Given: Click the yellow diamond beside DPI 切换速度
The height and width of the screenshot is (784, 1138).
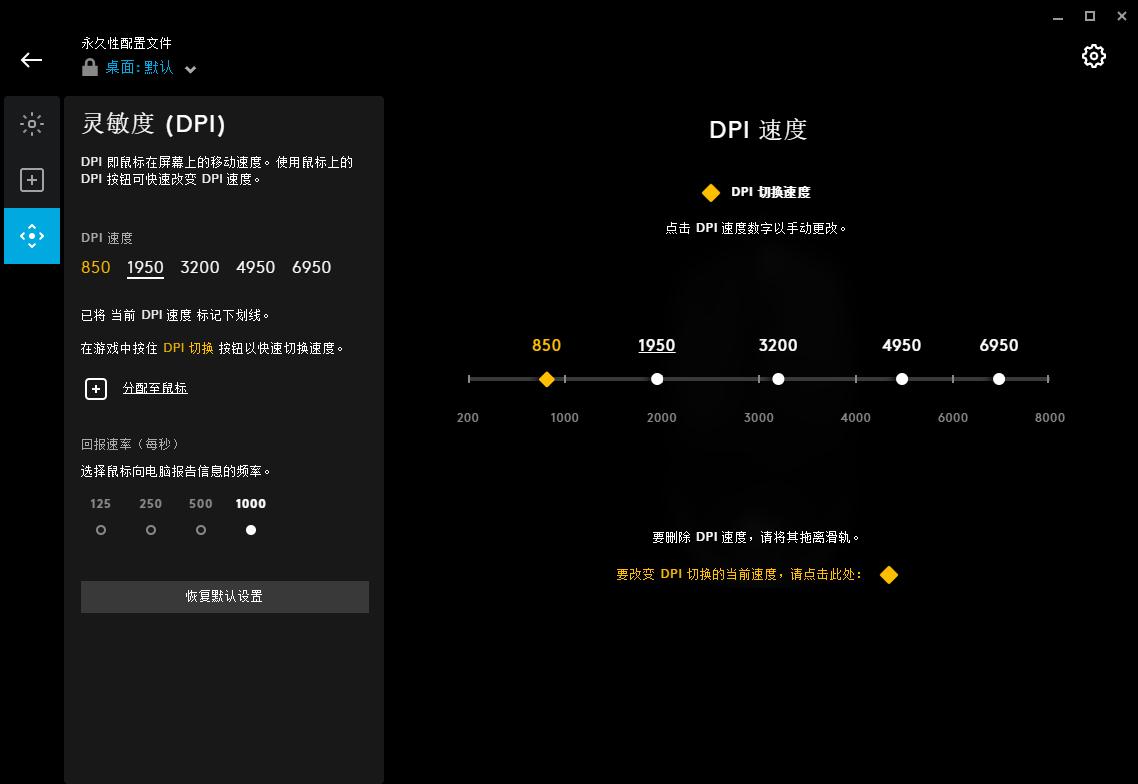Looking at the screenshot, I should (x=711, y=192).
